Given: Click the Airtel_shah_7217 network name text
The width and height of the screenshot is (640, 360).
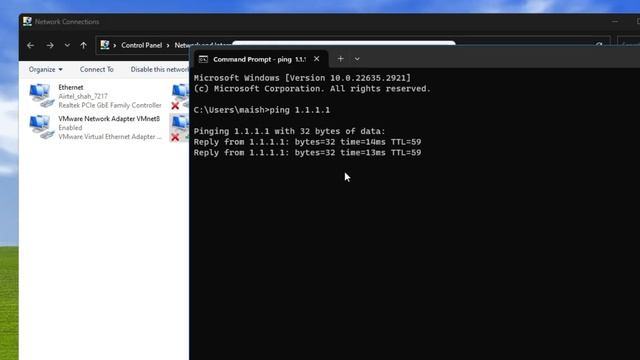Looking at the screenshot, I should [x=83, y=96].
